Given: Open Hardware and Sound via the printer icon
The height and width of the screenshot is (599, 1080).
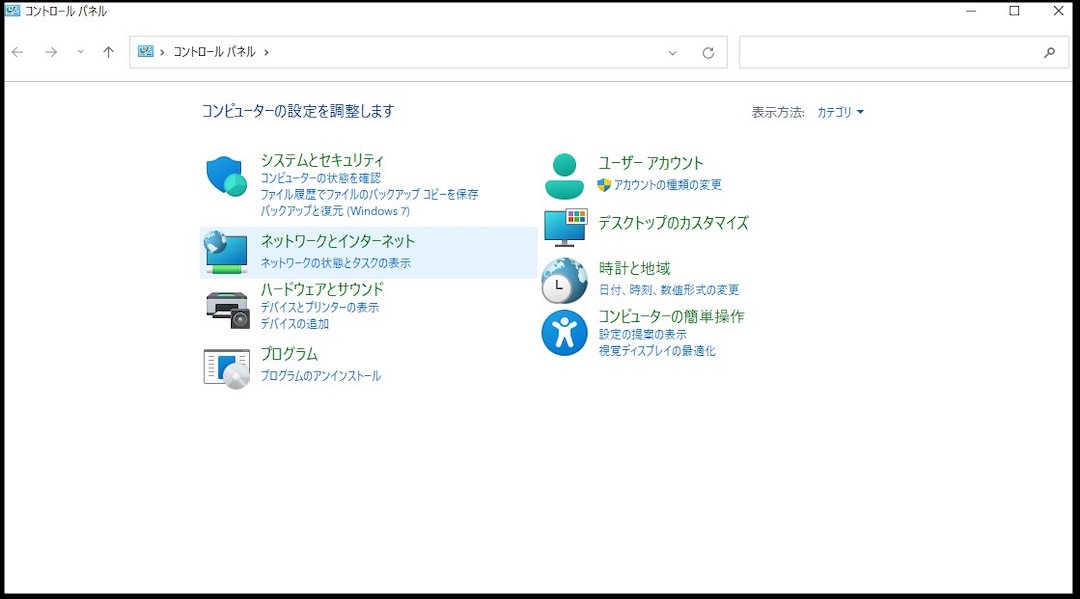Looking at the screenshot, I should [x=227, y=308].
